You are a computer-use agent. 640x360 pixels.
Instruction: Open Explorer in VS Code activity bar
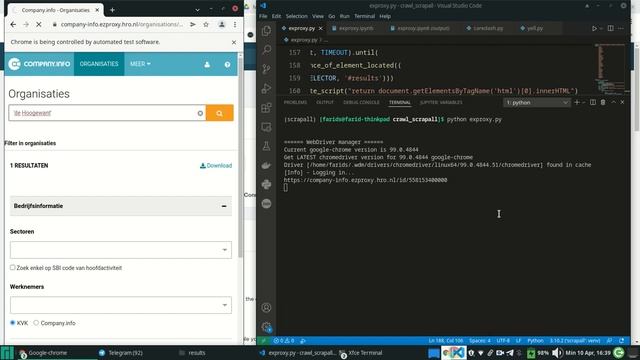[x=266, y=31]
